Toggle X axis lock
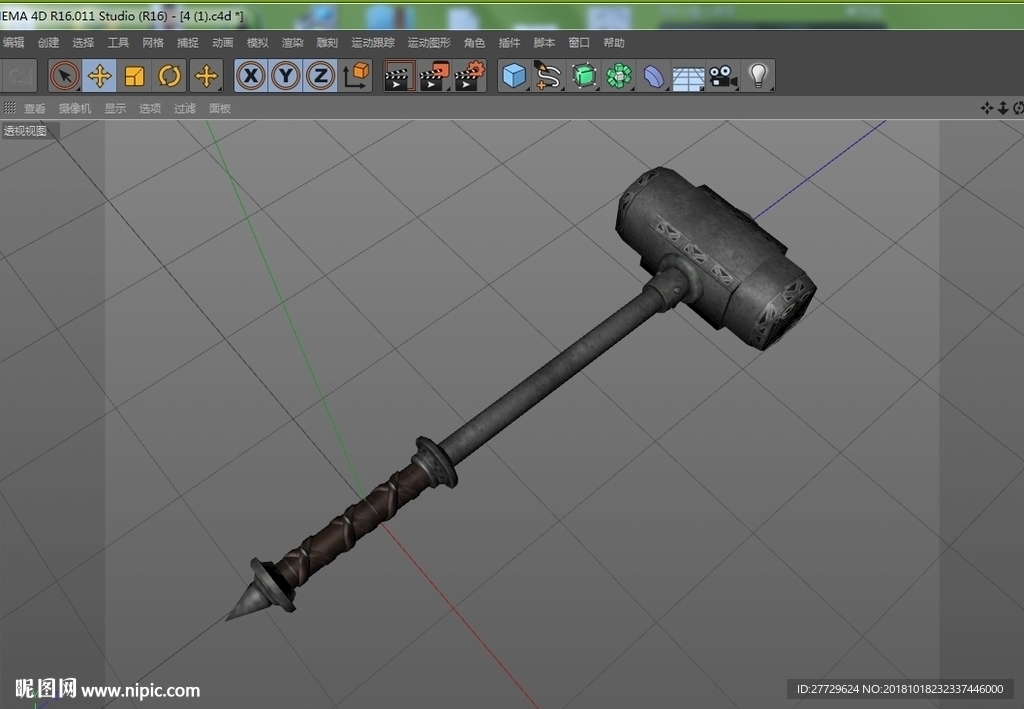The height and width of the screenshot is (709, 1024). pyautogui.click(x=251, y=76)
